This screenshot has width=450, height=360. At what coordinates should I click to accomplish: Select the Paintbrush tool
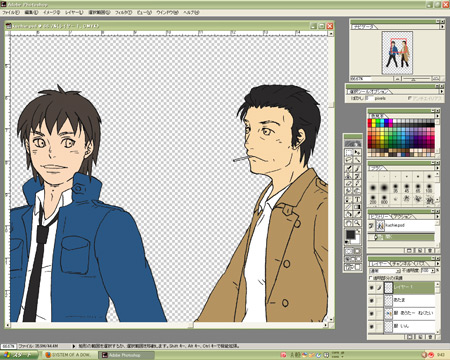coord(357,168)
